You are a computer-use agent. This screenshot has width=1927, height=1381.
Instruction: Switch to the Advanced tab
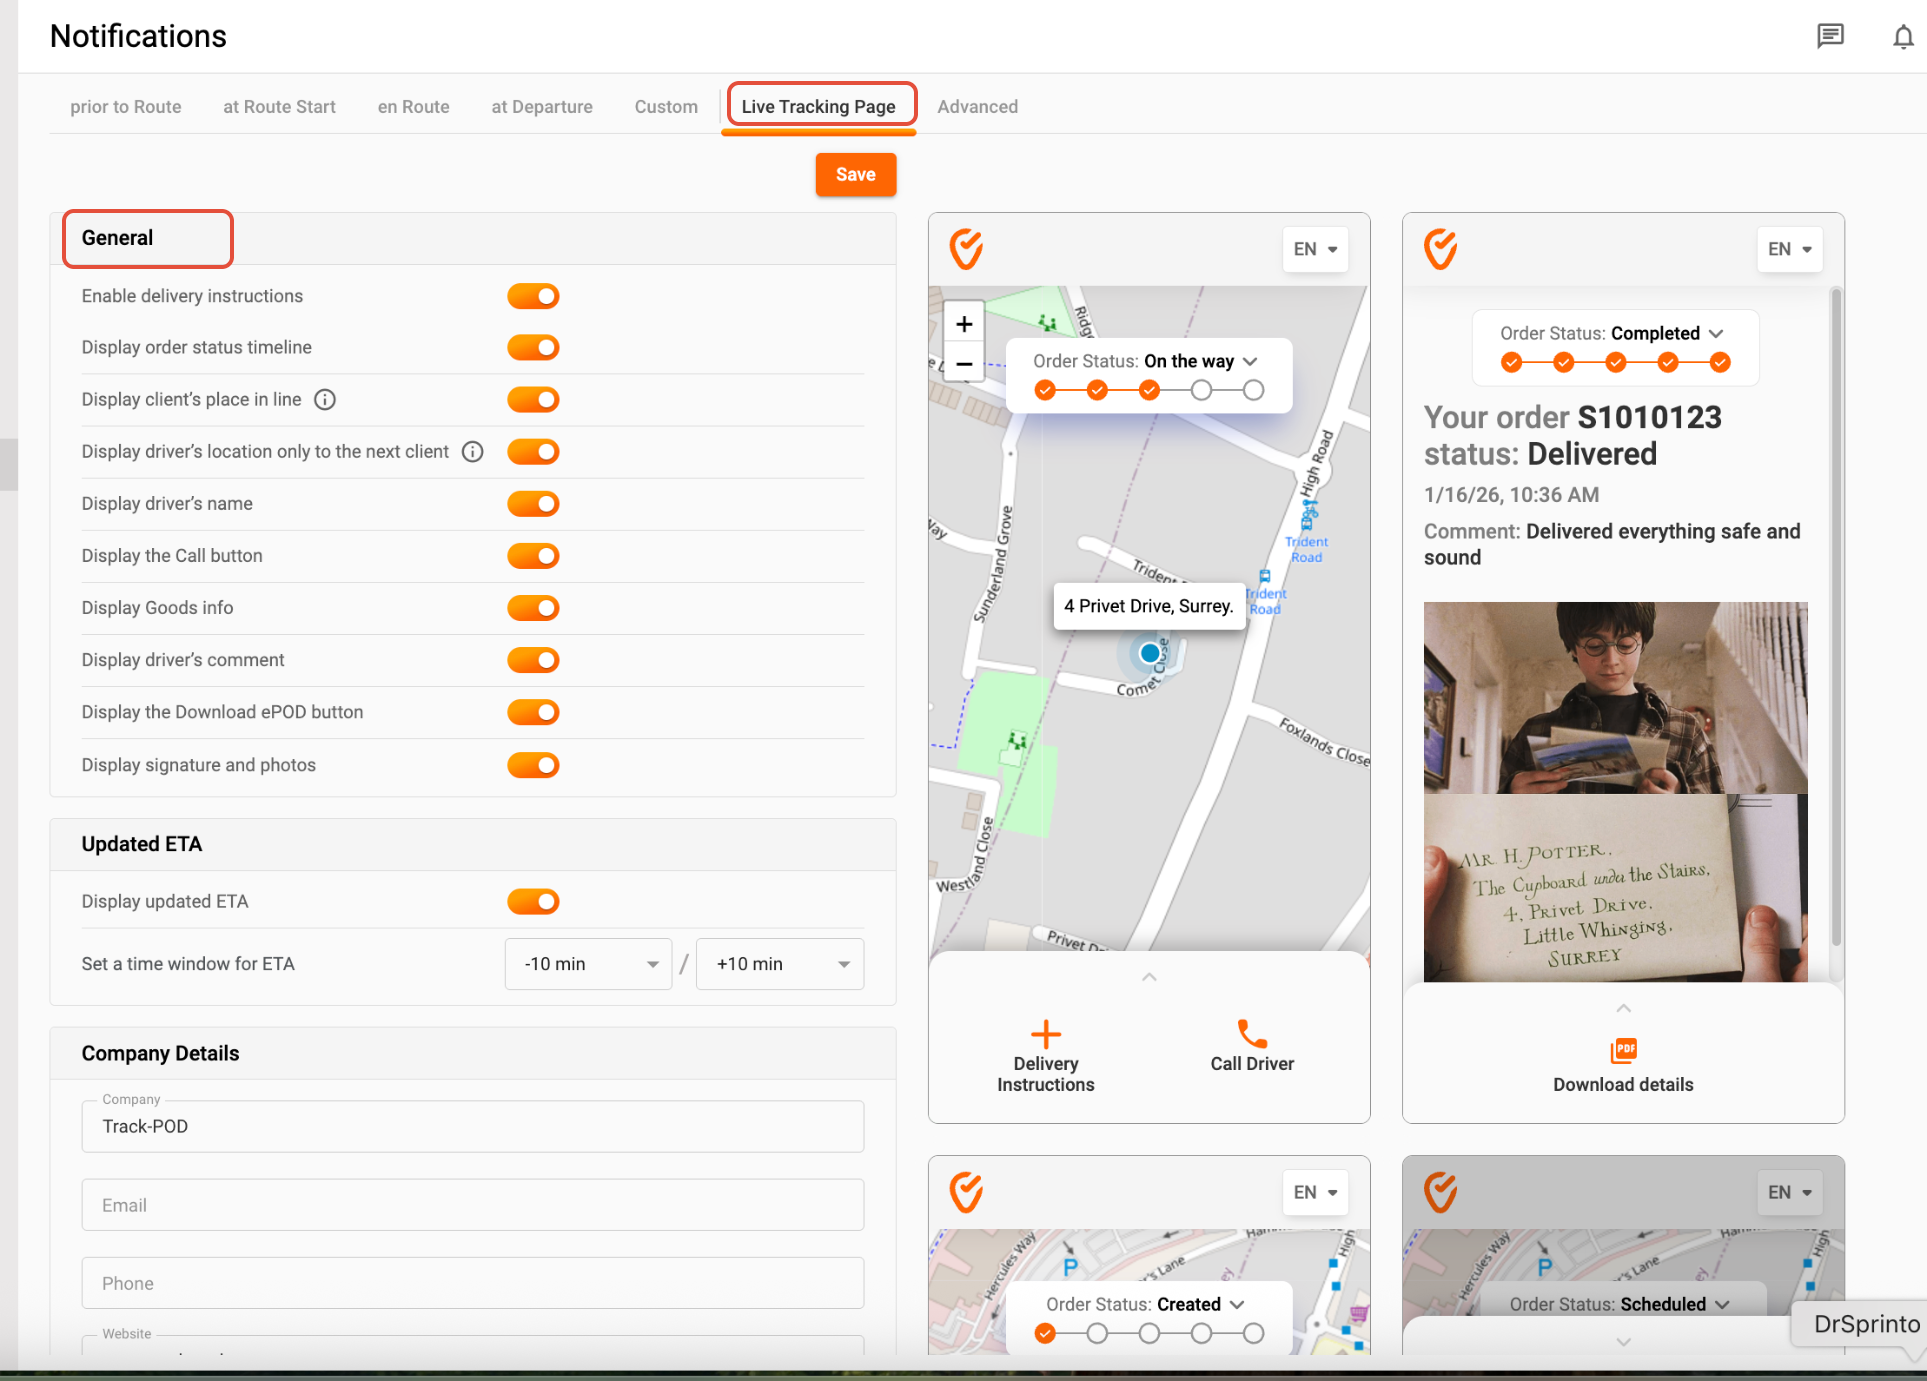pyautogui.click(x=977, y=107)
